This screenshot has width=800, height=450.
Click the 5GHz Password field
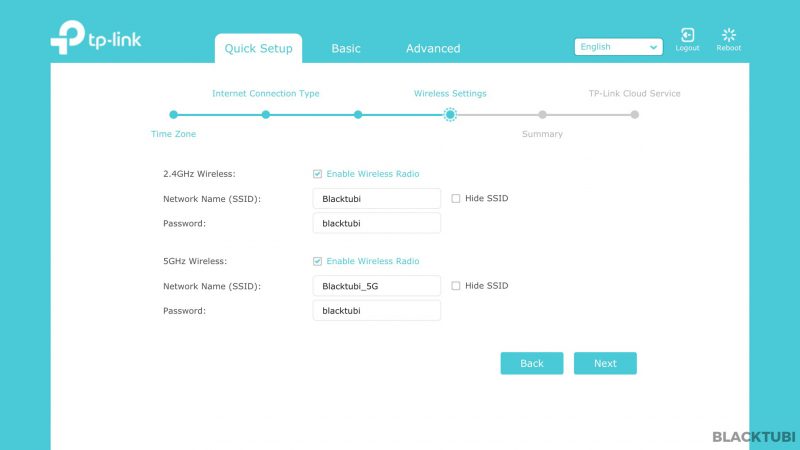point(377,310)
